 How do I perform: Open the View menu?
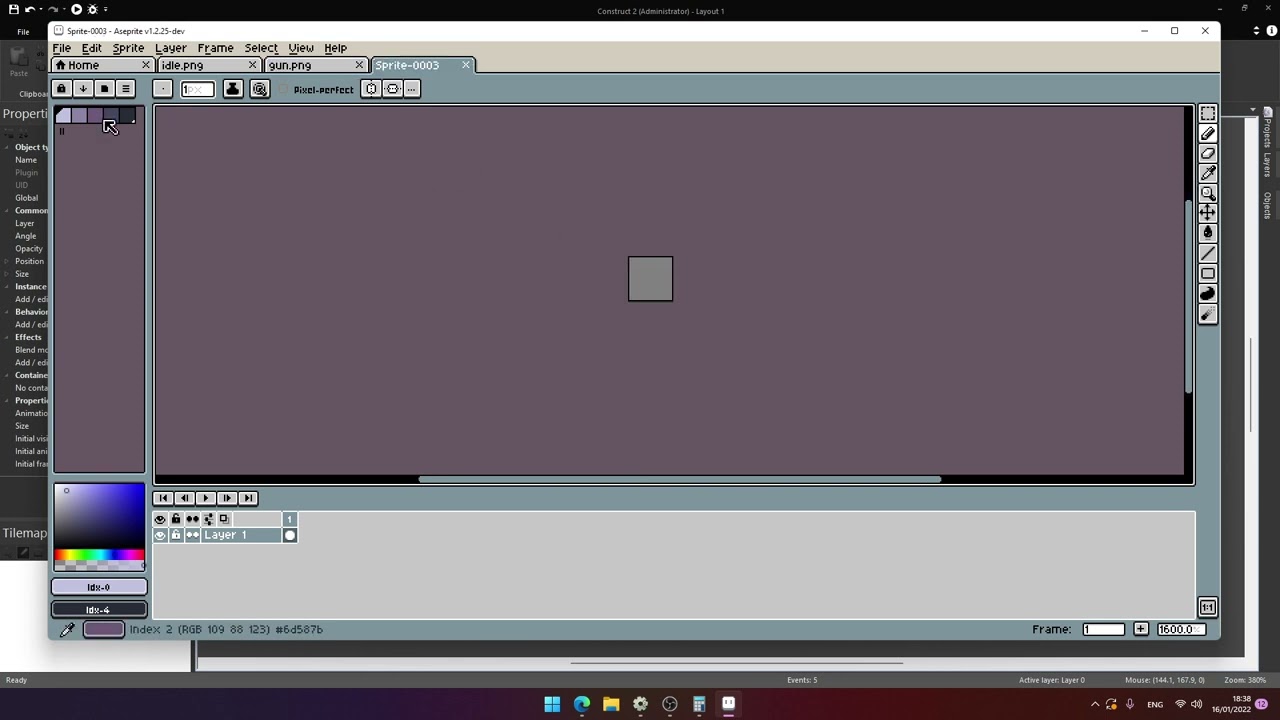point(301,48)
